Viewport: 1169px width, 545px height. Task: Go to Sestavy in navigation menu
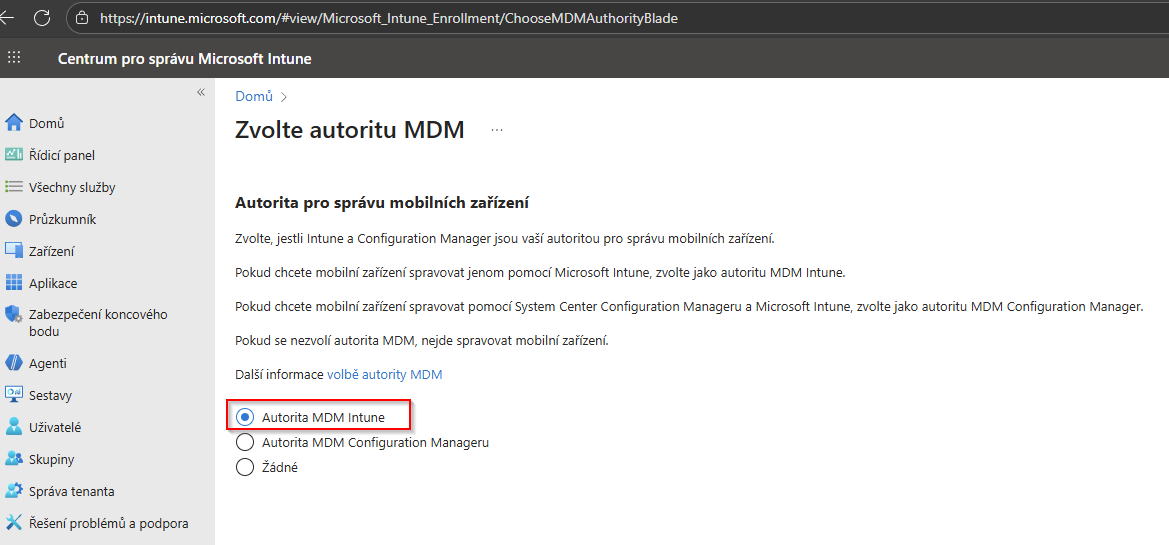coord(50,395)
